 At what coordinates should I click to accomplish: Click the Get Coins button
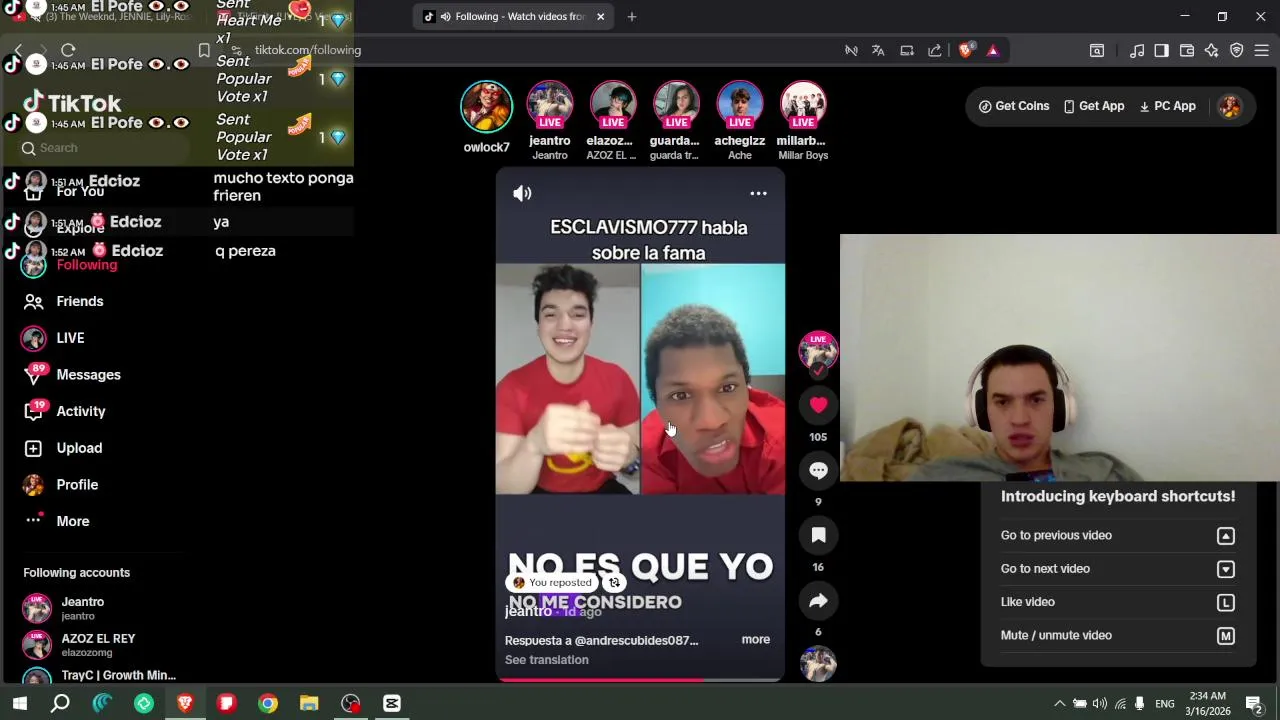[1014, 106]
